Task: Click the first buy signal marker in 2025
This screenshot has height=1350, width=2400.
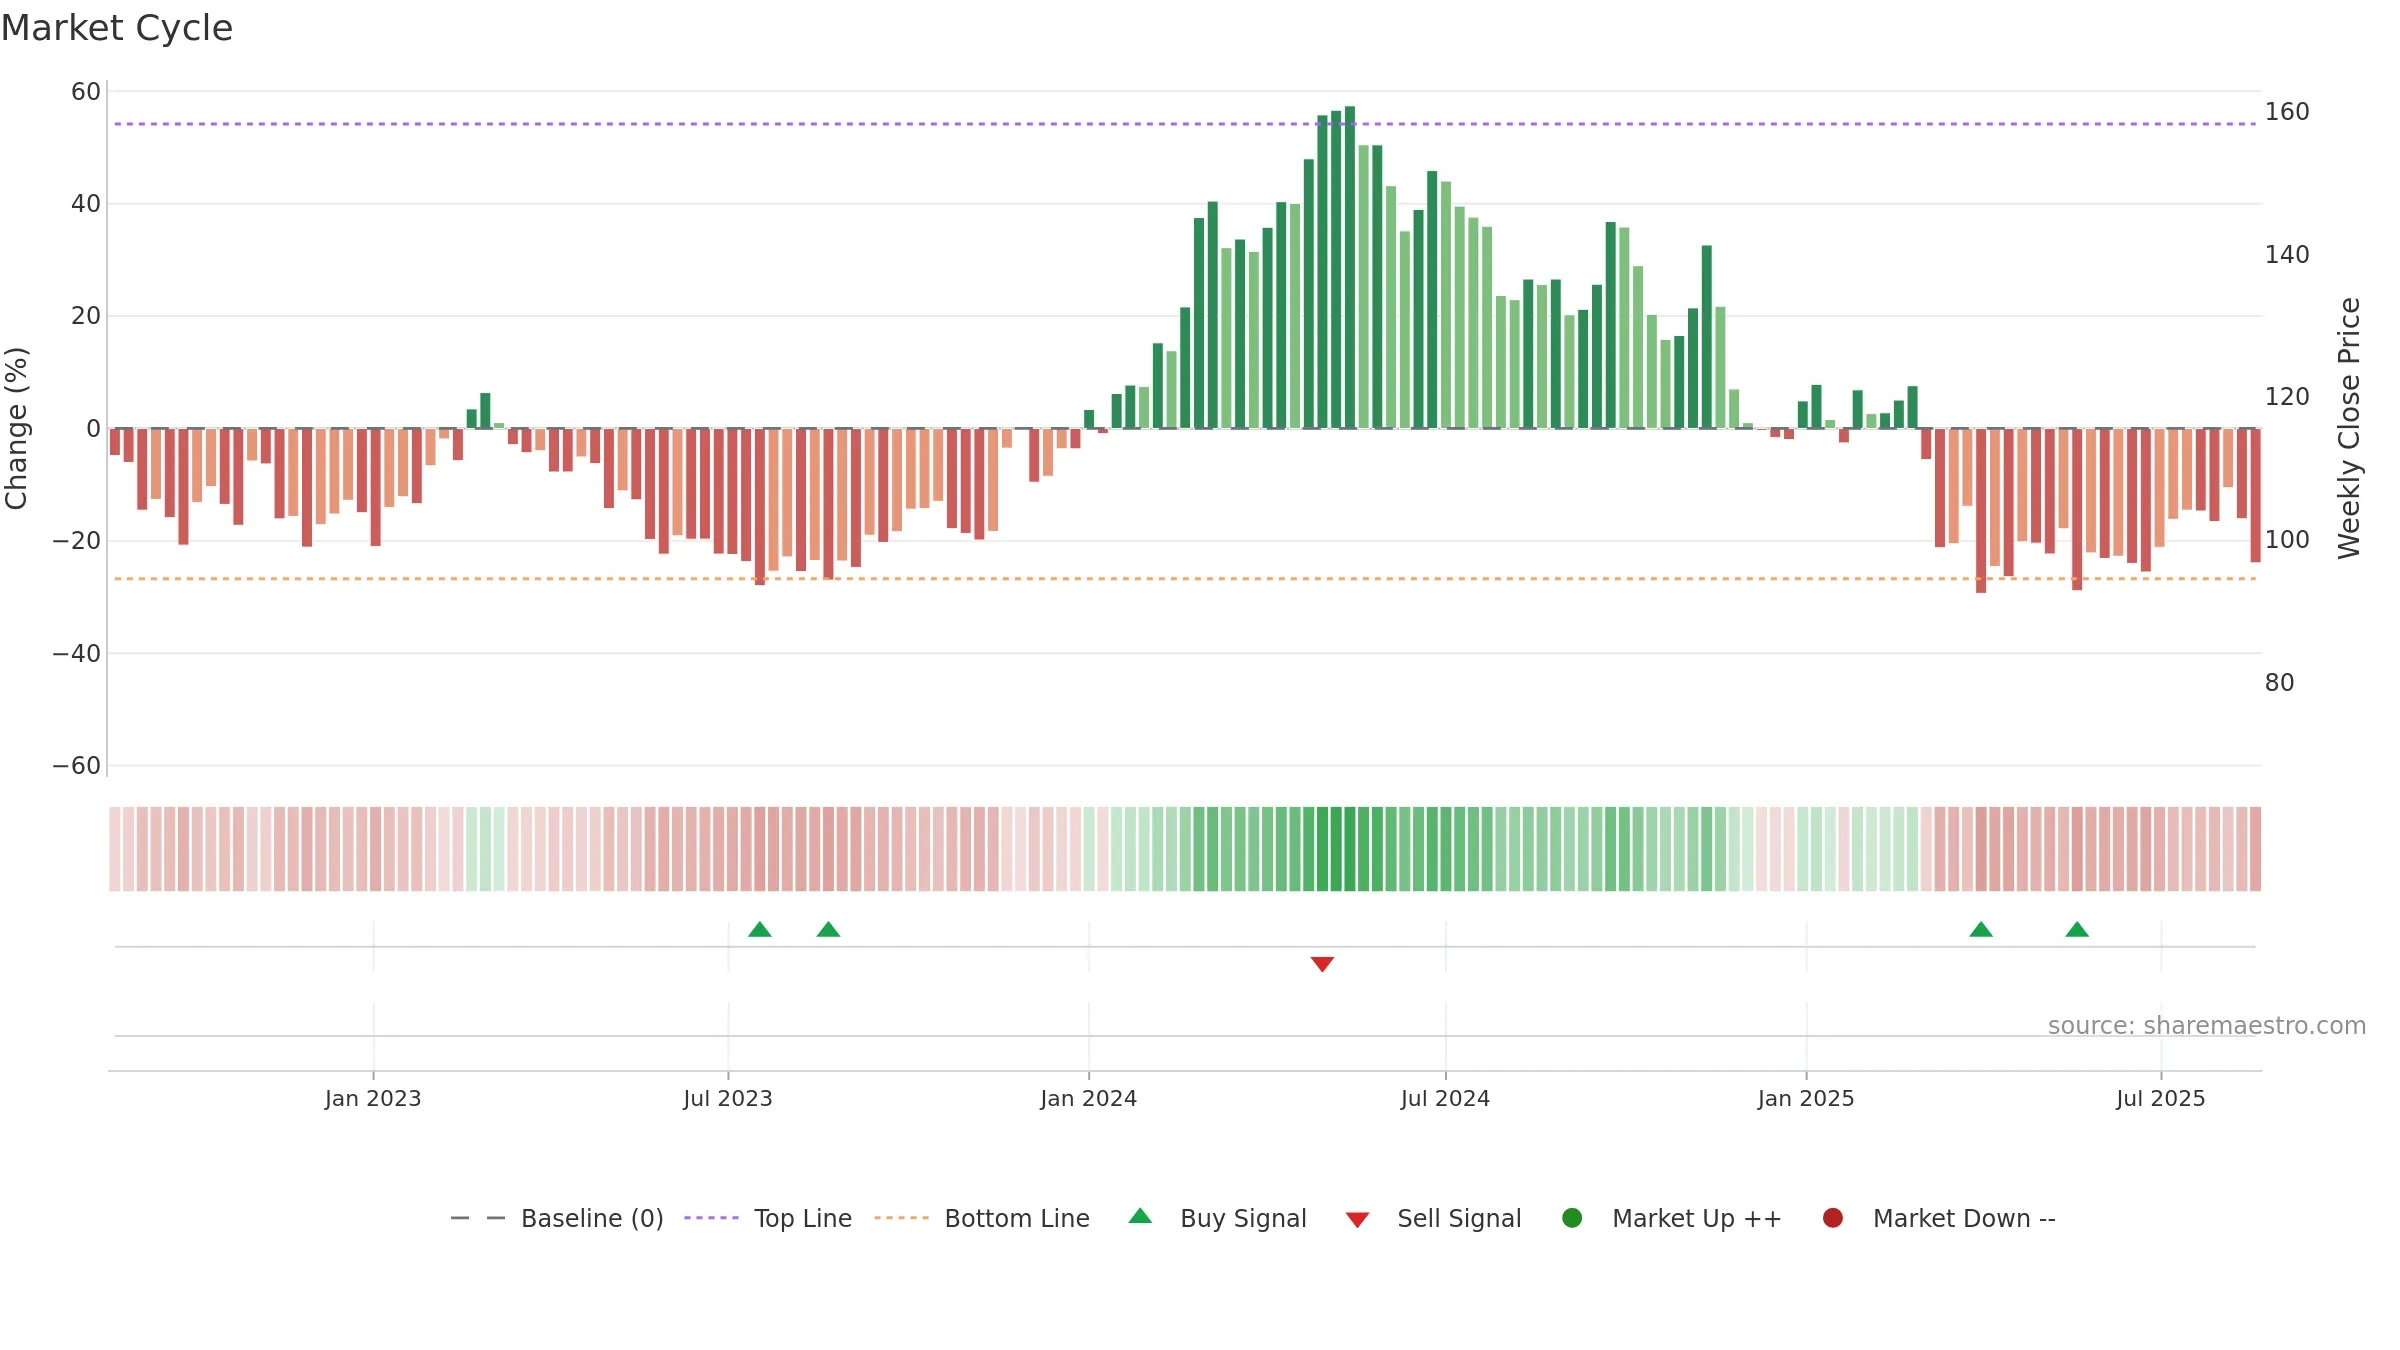Action: point(1981,929)
